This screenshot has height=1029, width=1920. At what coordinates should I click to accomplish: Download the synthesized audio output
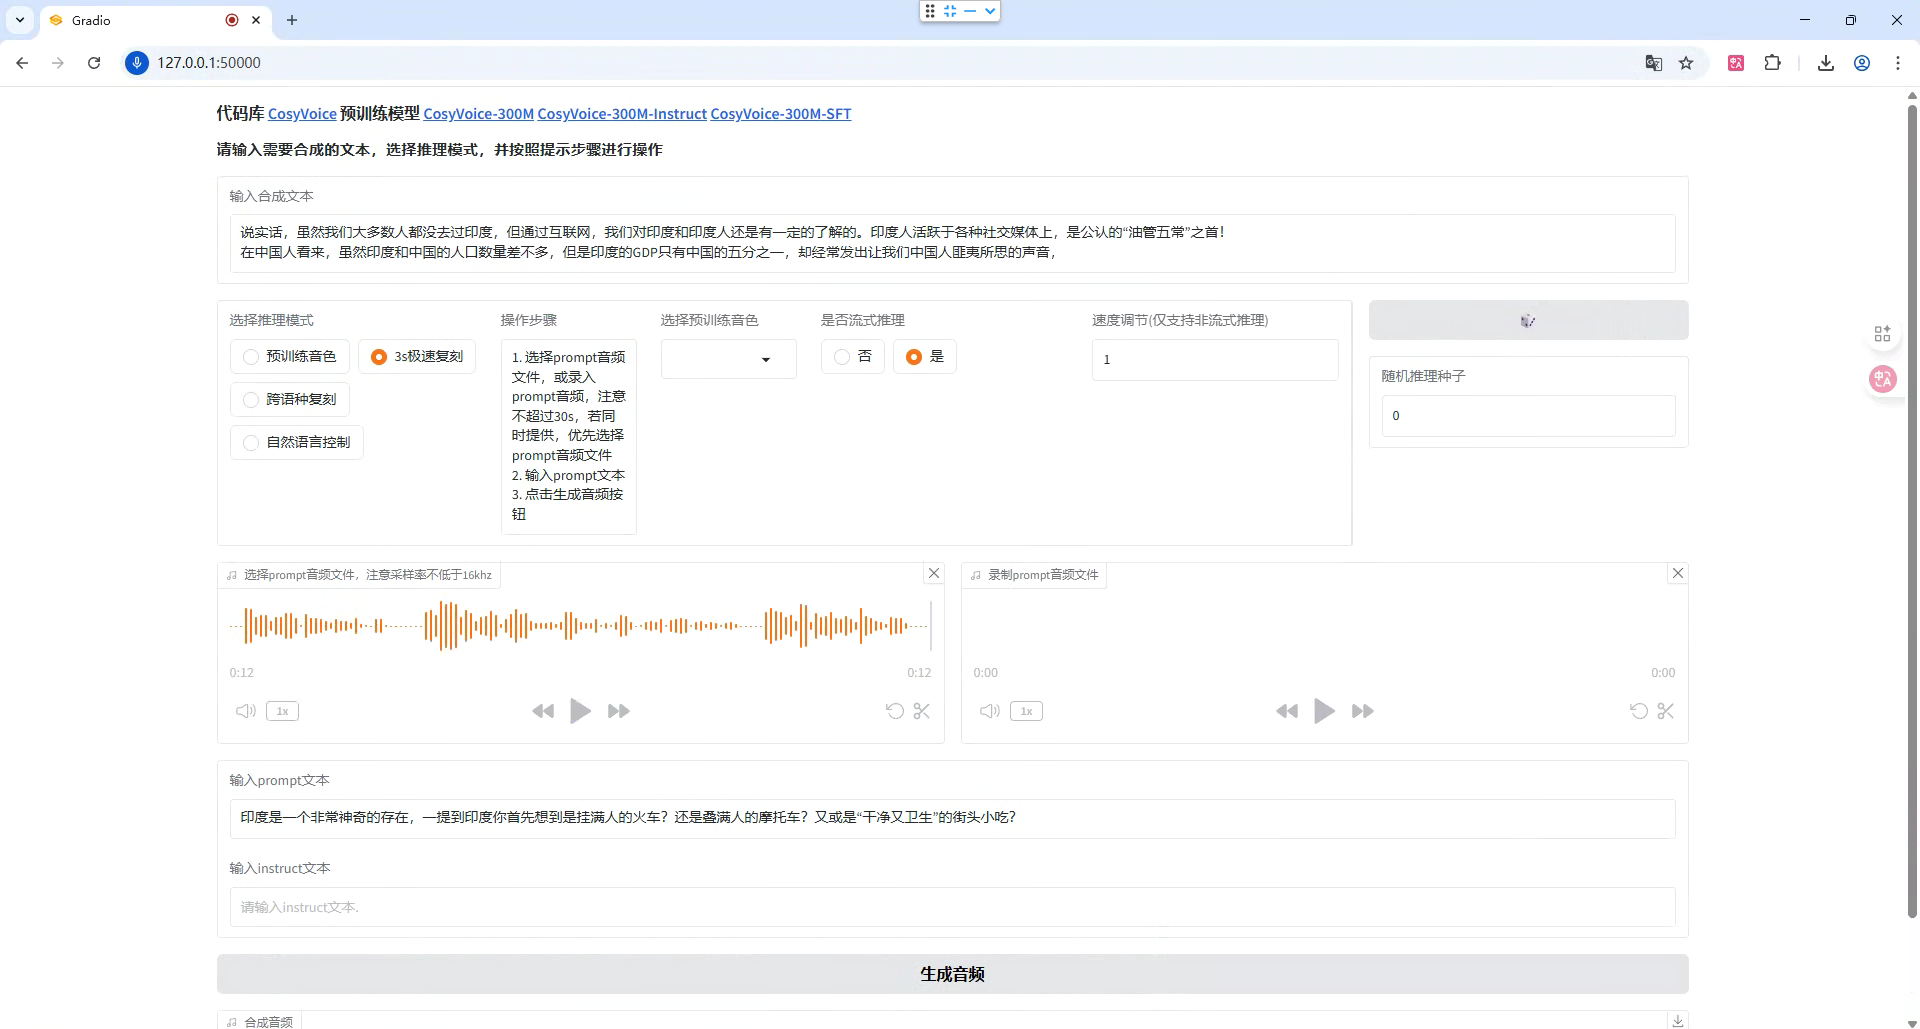[x=1678, y=1020]
